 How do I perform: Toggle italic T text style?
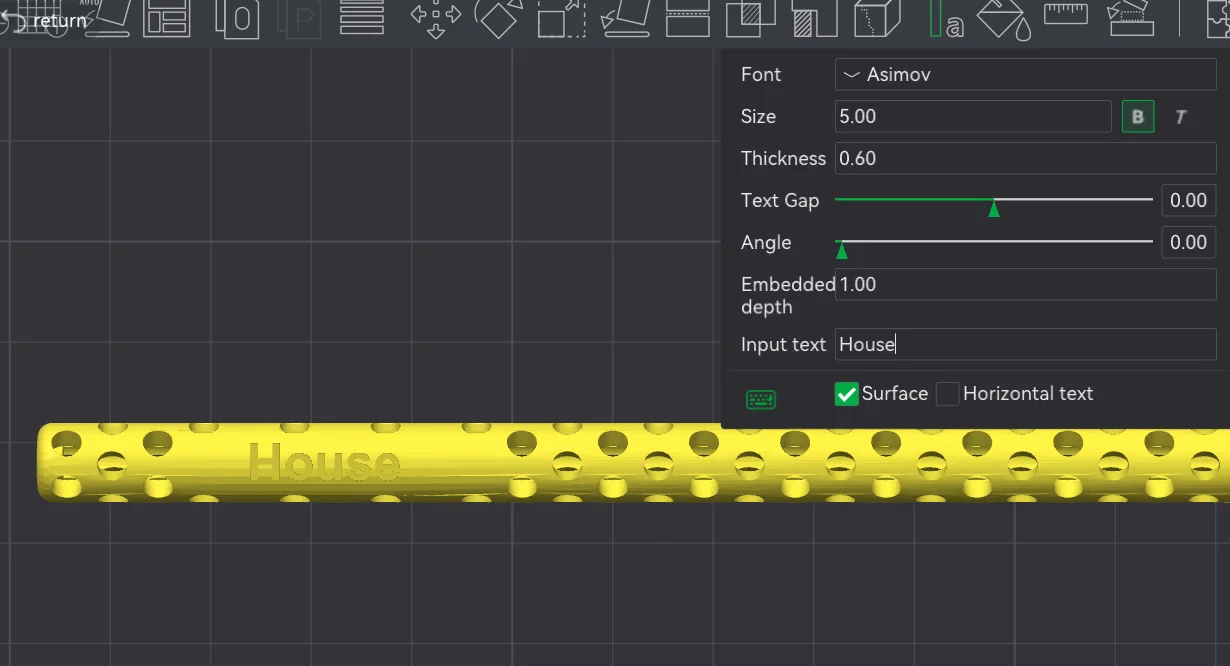pyautogui.click(x=1180, y=117)
